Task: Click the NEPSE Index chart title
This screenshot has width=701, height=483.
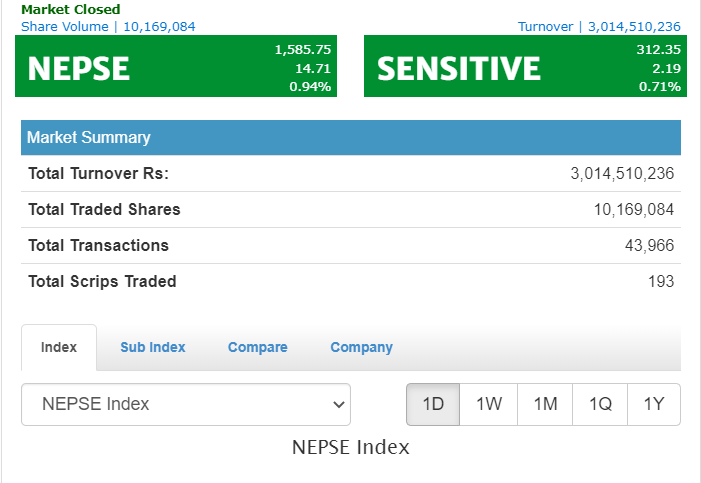Action: [x=350, y=447]
